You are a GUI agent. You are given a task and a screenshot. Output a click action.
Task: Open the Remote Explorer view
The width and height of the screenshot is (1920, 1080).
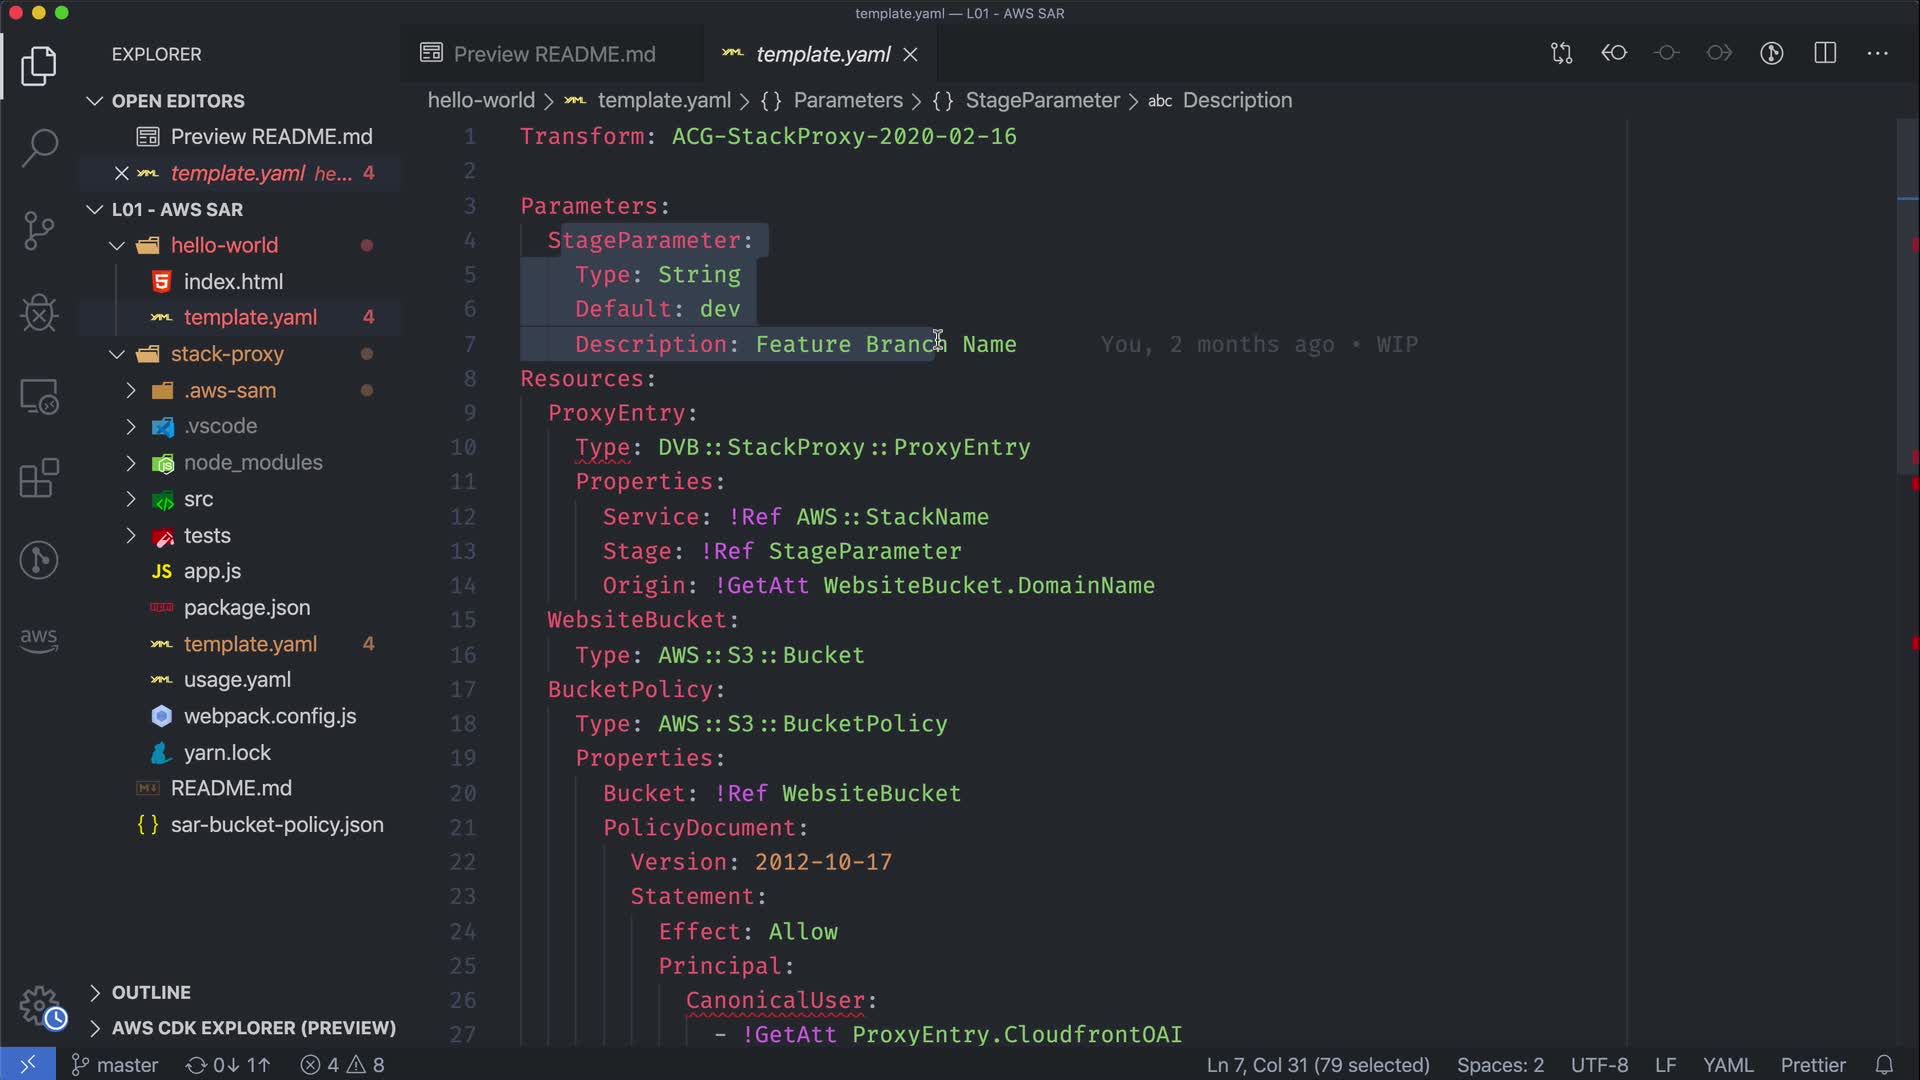coord(39,397)
